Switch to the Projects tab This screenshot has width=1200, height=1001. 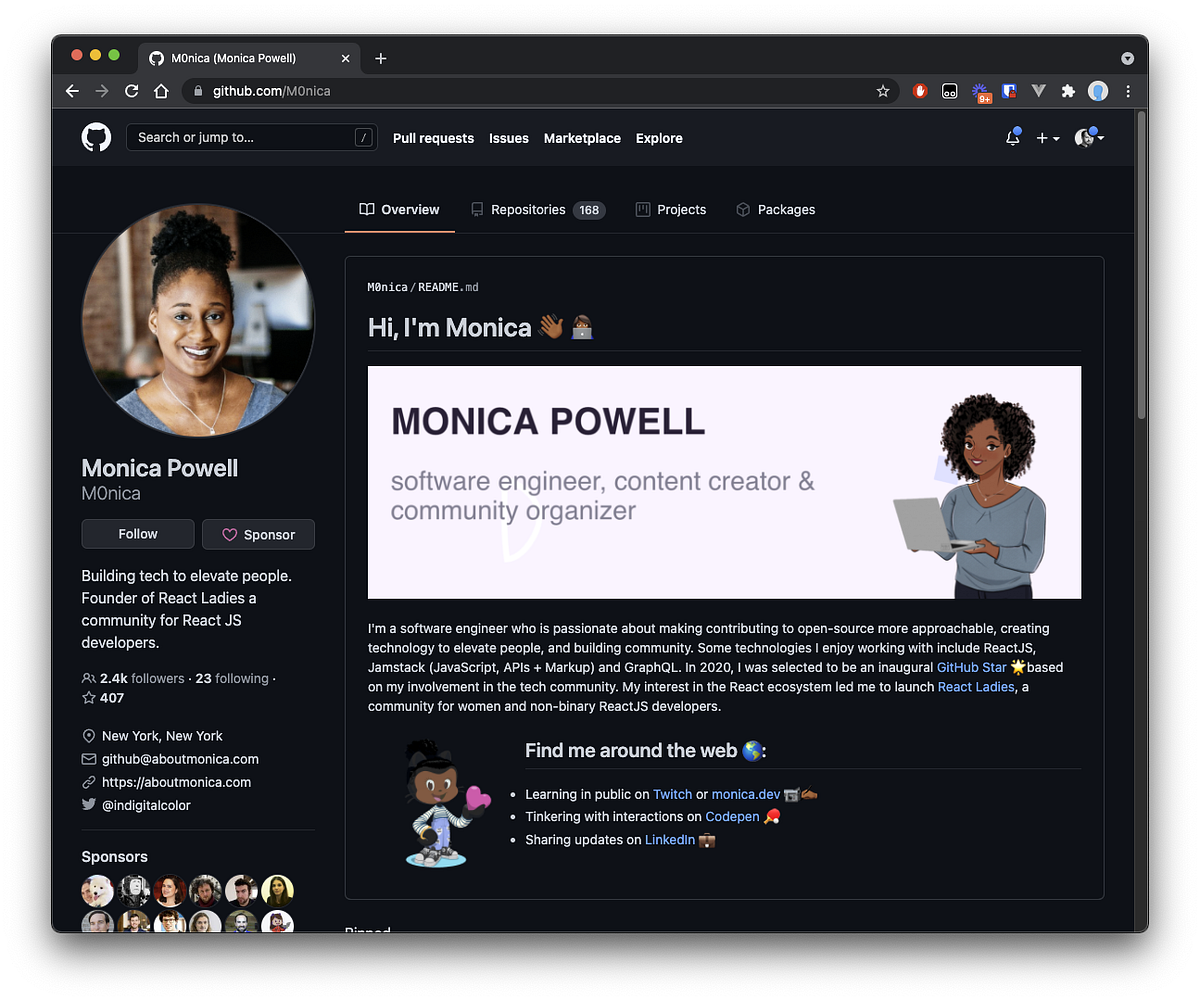[671, 210]
